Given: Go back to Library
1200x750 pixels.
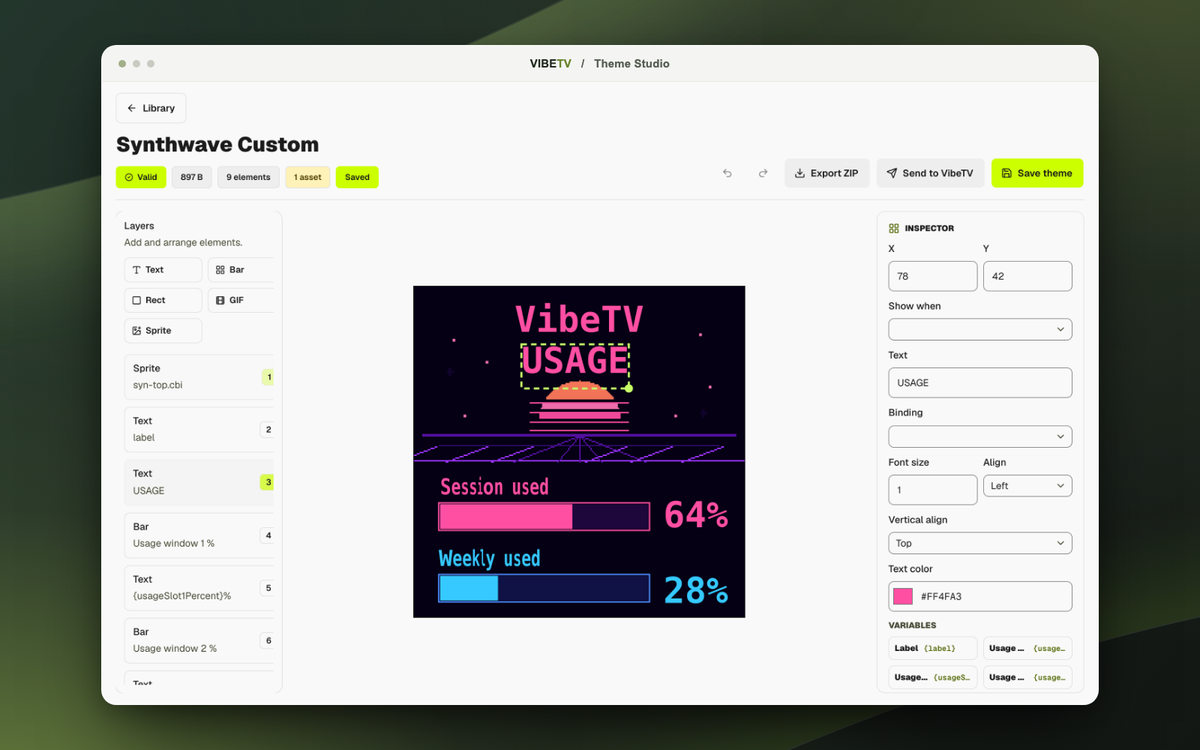Looking at the screenshot, I should coord(151,108).
